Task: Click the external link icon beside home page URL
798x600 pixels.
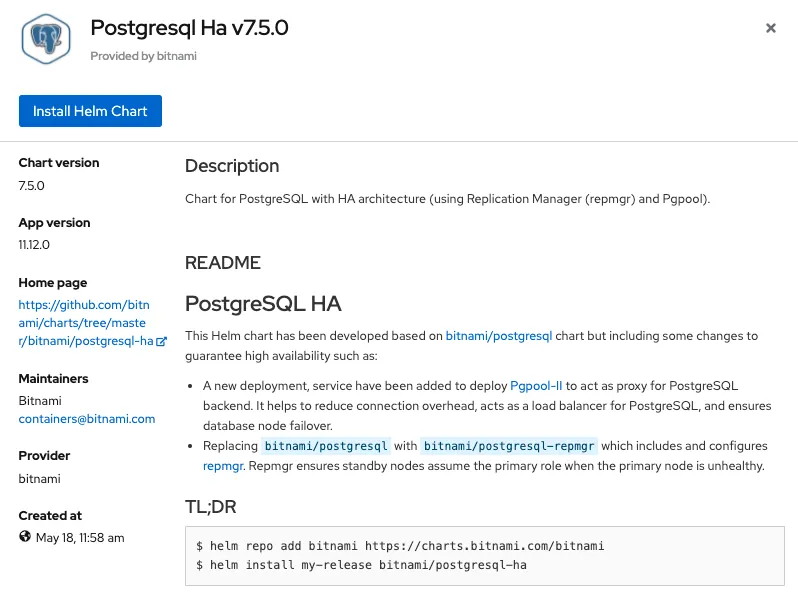Action: (162, 341)
